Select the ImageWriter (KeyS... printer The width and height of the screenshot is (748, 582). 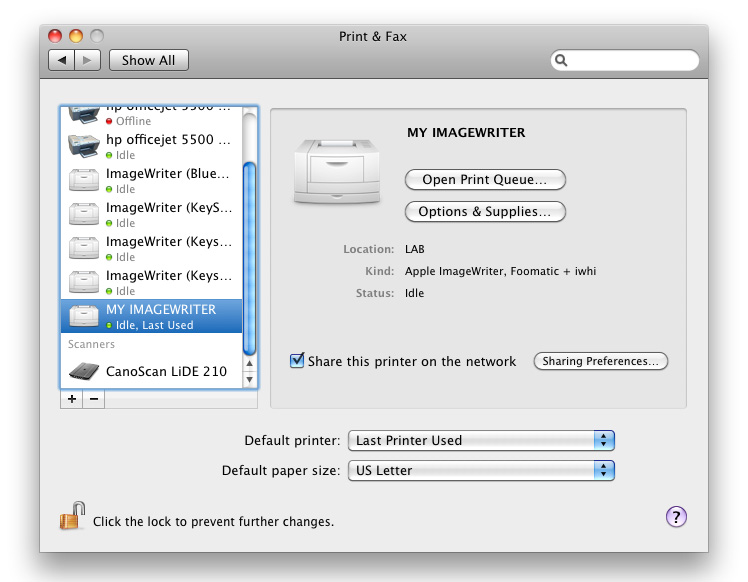click(x=152, y=214)
